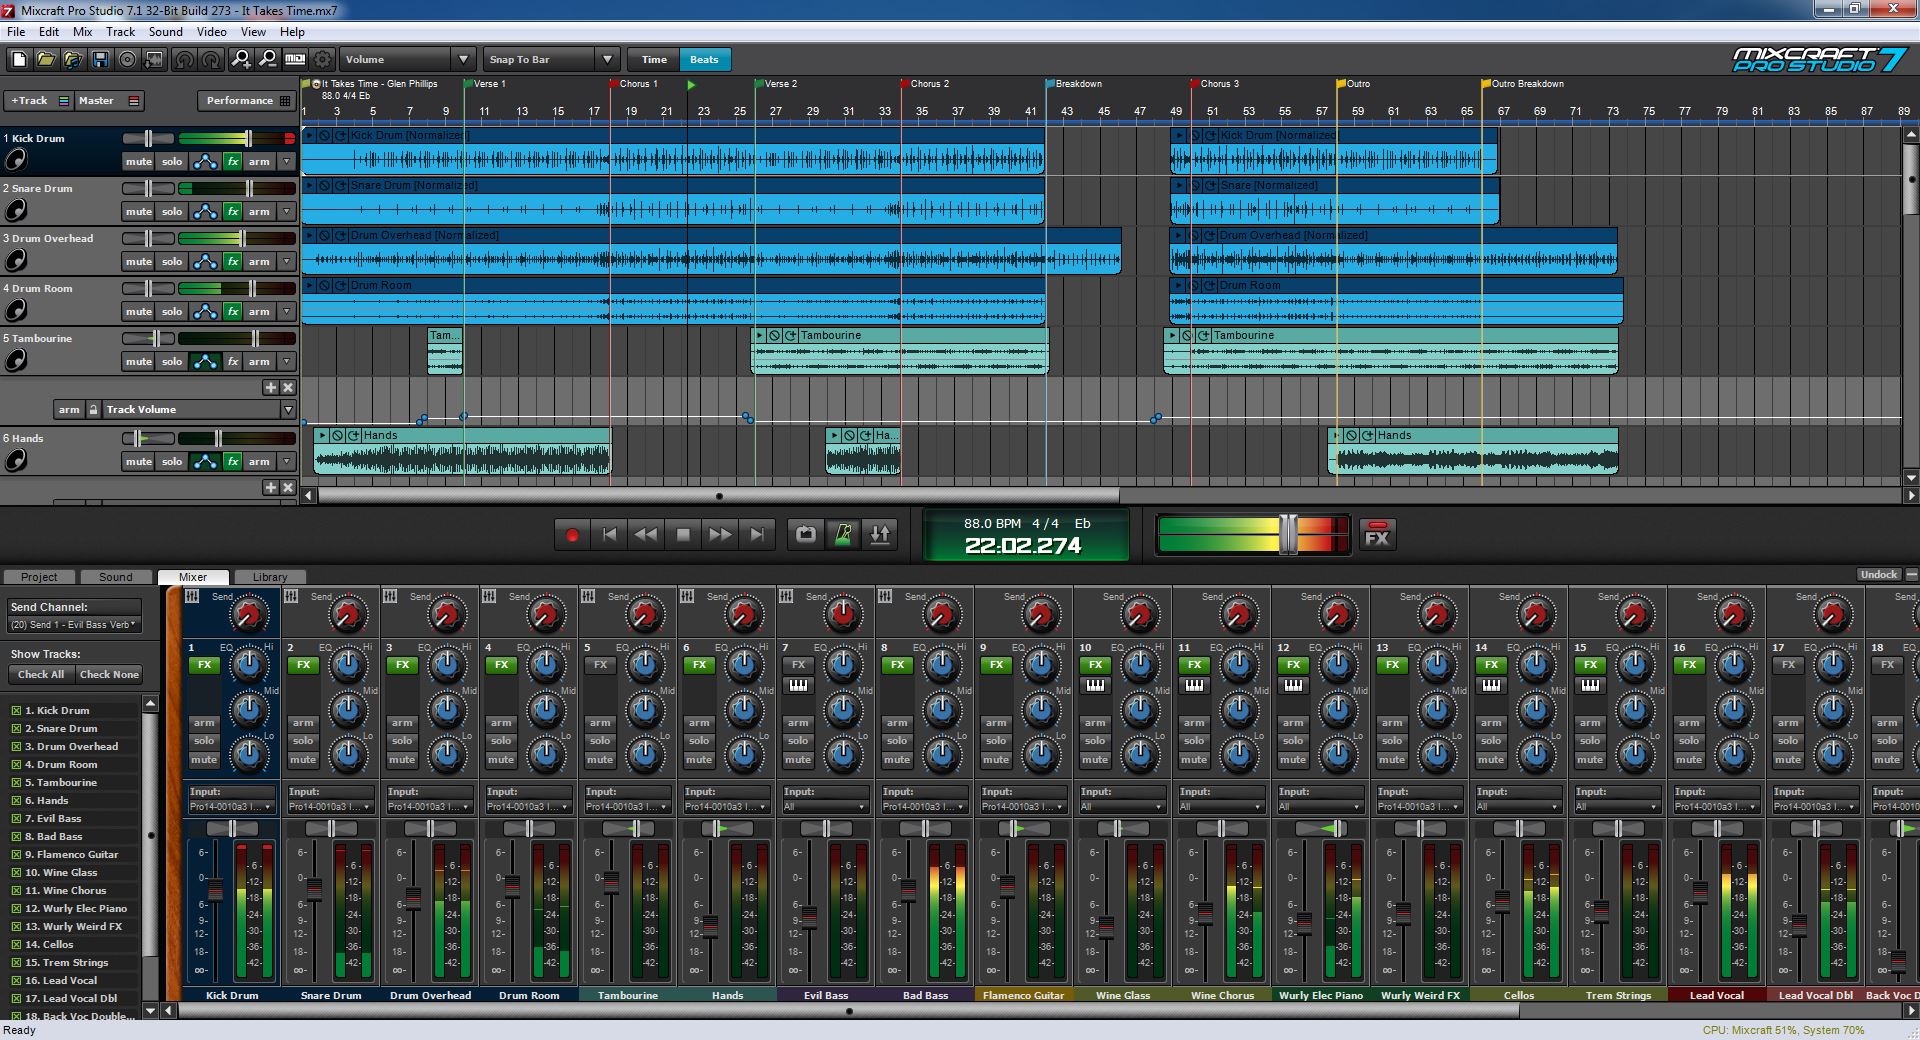Rewind to start of project
This screenshot has width=1920, height=1040.
609,535
